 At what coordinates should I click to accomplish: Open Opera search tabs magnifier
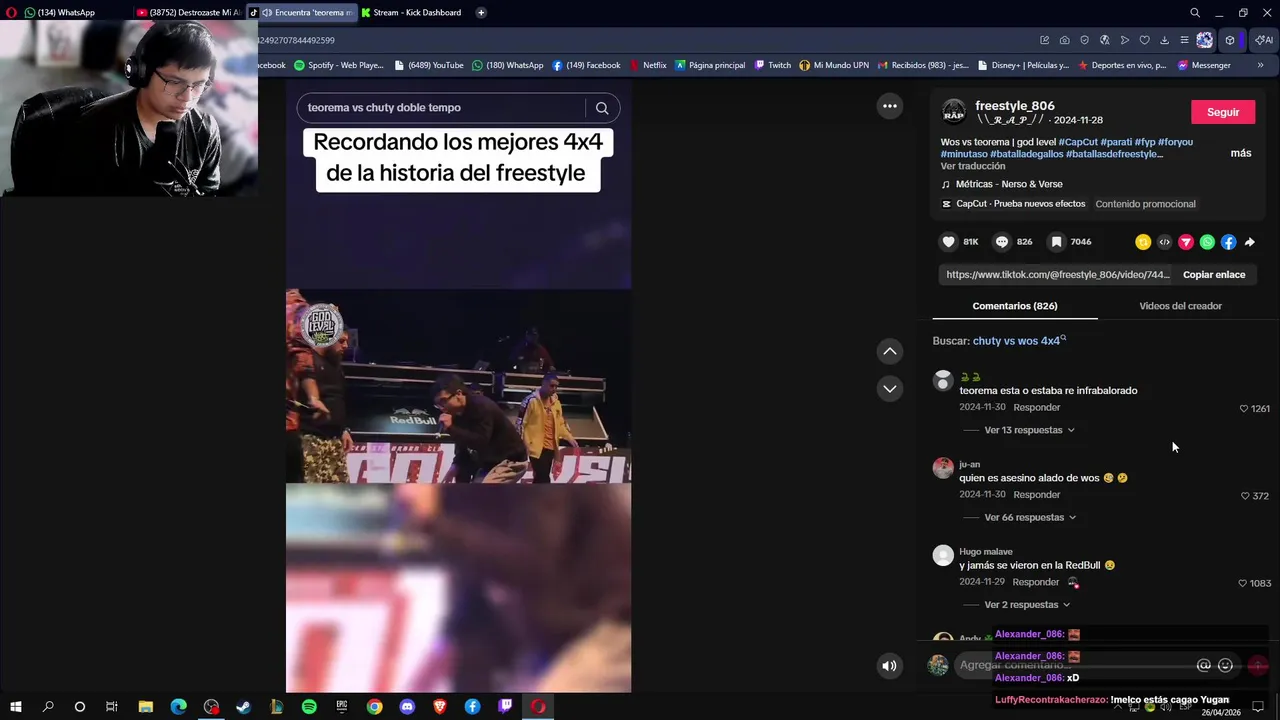[x=1195, y=13]
